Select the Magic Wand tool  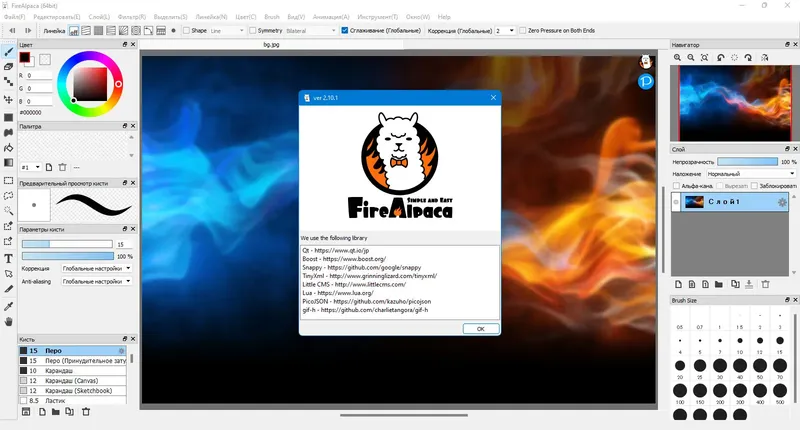pyautogui.click(x=8, y=211)
